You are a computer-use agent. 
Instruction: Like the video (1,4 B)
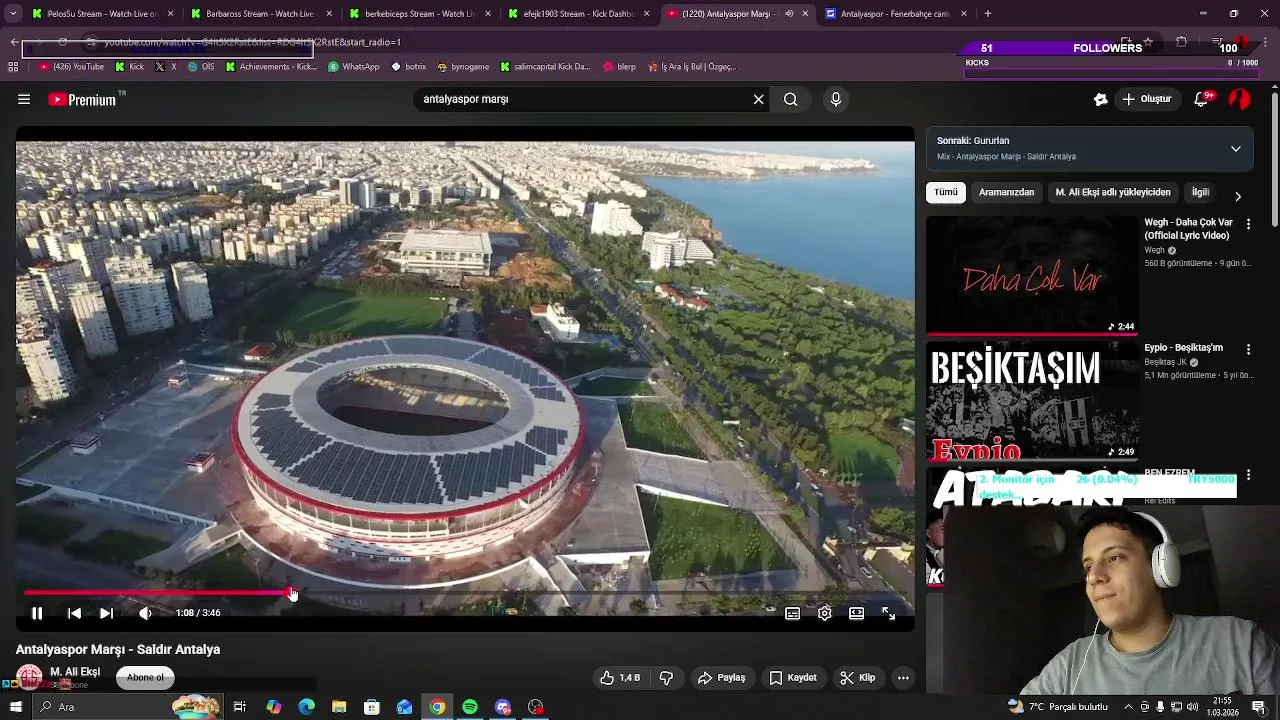[x=620, y=678]
